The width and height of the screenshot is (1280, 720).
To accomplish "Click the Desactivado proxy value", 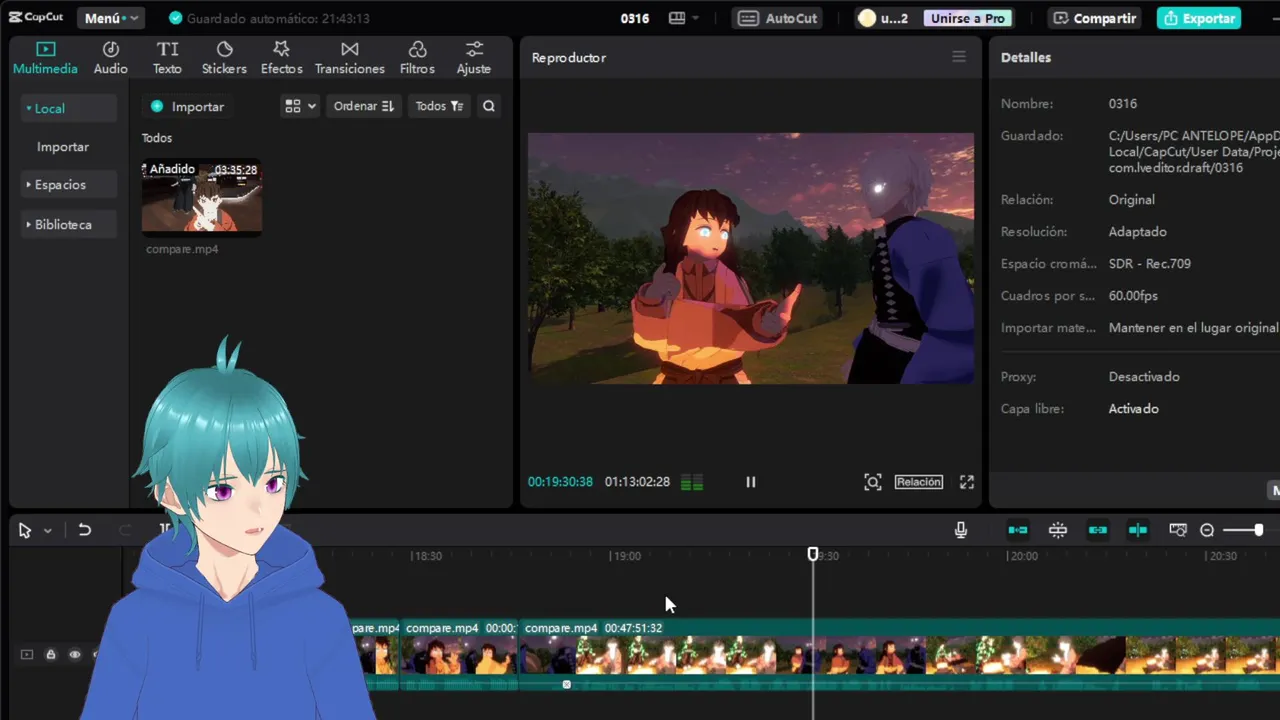I will click(1144, 377).
